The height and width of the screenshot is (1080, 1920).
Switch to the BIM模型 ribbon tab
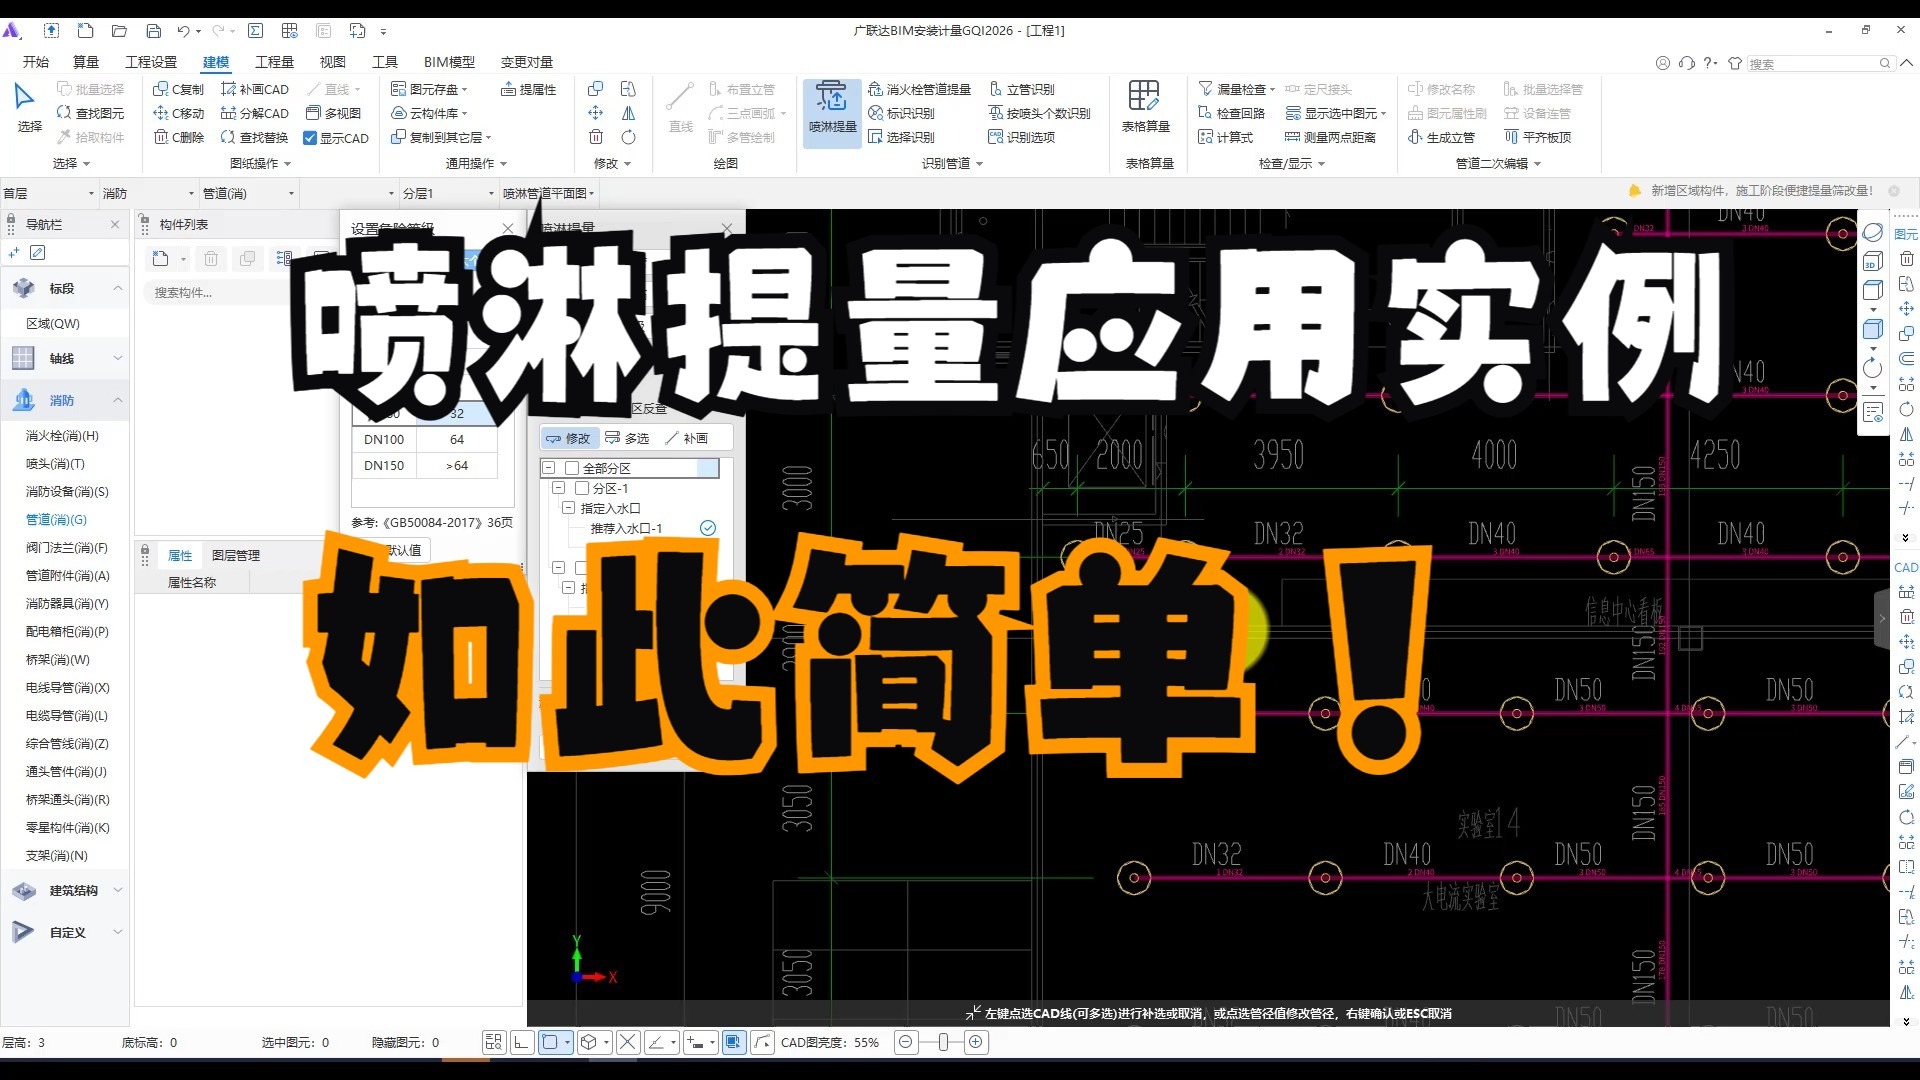[449, 61]
